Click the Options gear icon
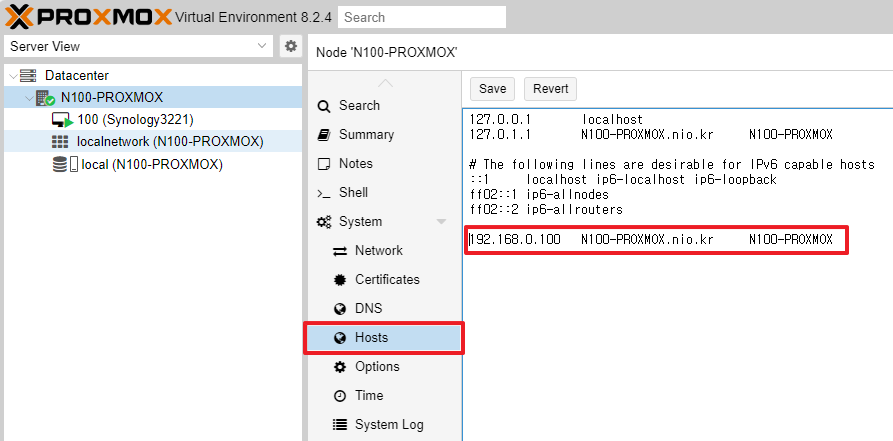This screenshot has width=893, height=441. pyautogui.click(x=340, y=367)
